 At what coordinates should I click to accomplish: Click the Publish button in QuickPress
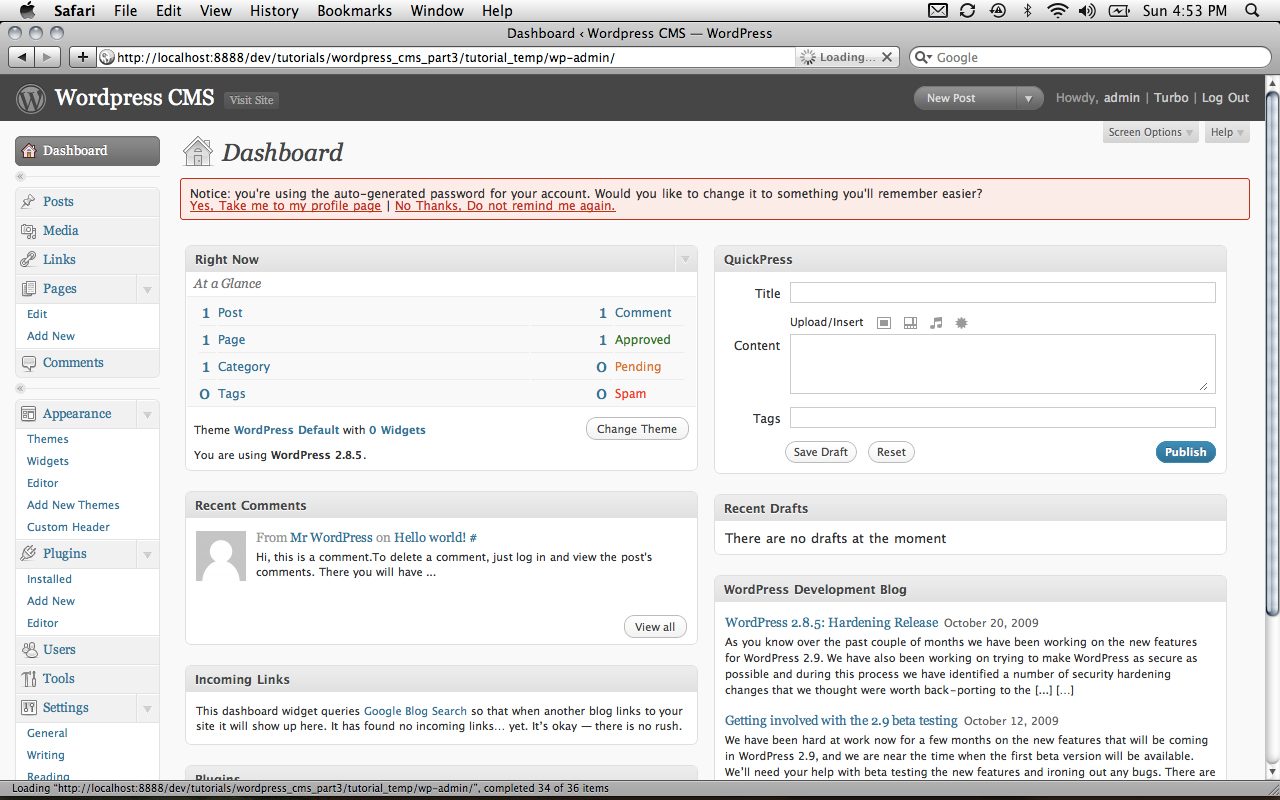tap(1186, 452)
